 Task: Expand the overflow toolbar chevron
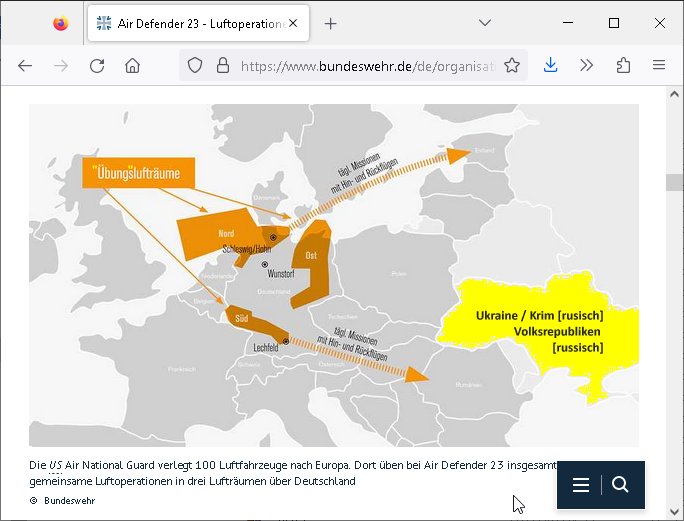(x=587, y=65)
